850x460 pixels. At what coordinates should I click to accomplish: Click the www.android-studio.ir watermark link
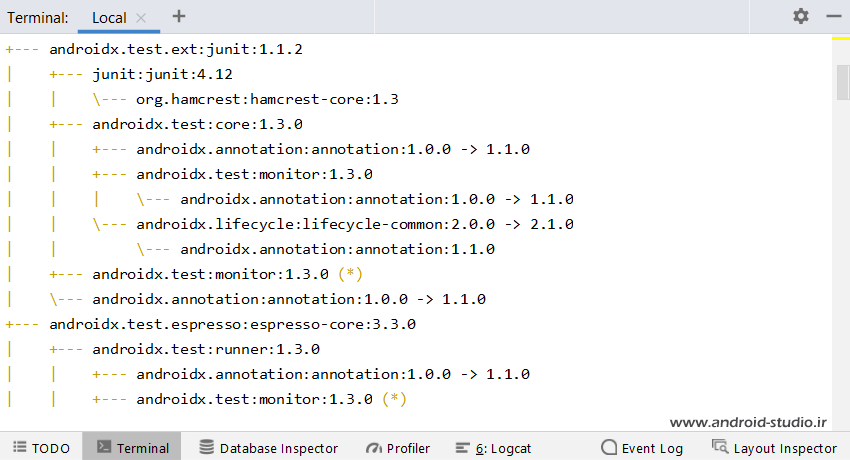click(748, 422)
